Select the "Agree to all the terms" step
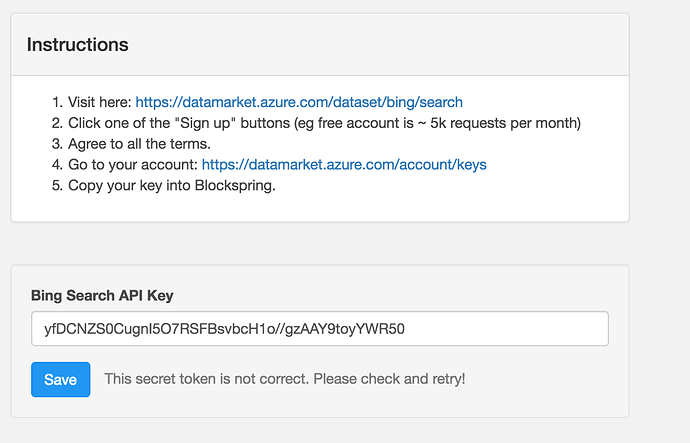690x443 pixels. coord(139,144)
